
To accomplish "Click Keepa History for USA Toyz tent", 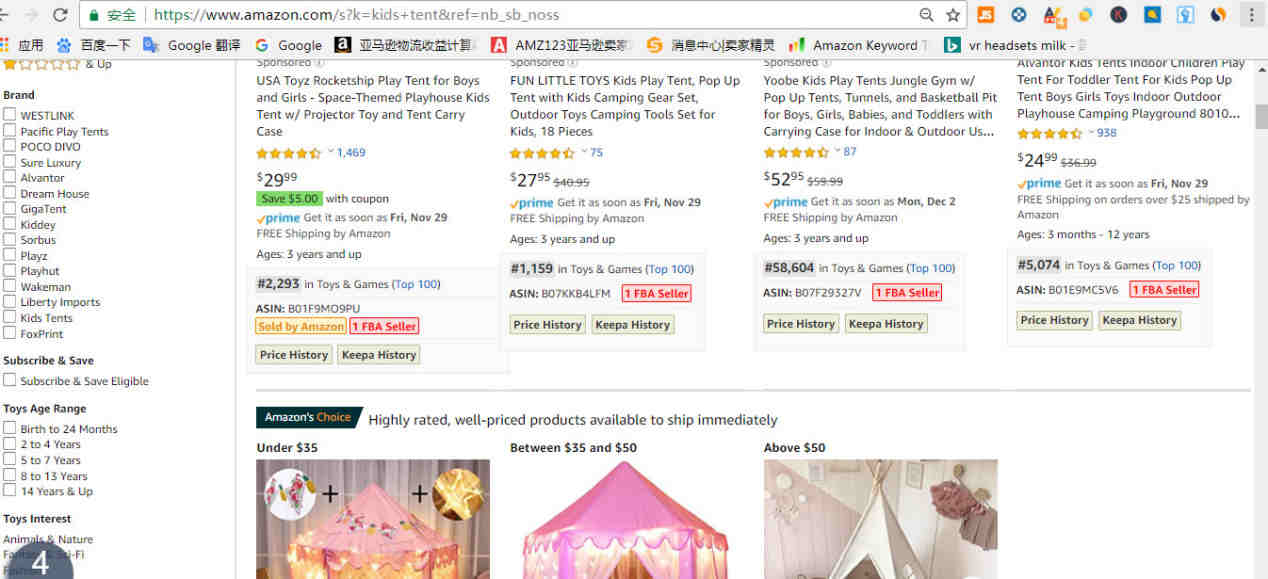I will (x=378, y=355).
